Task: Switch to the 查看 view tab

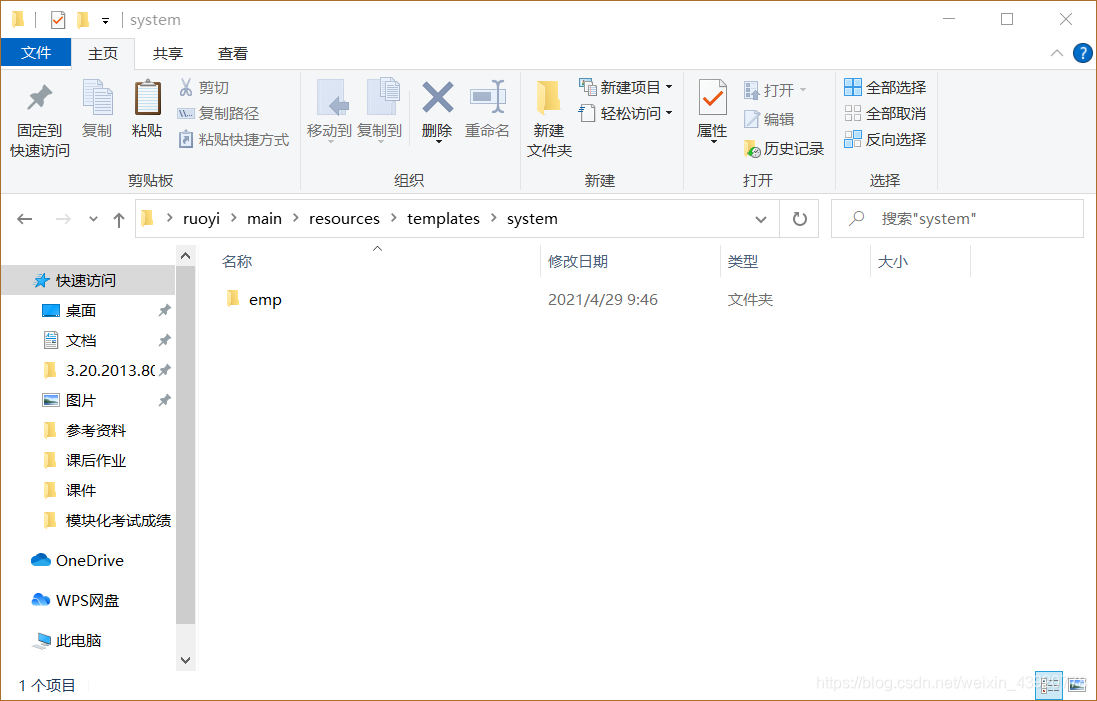Action: [232, 54]
